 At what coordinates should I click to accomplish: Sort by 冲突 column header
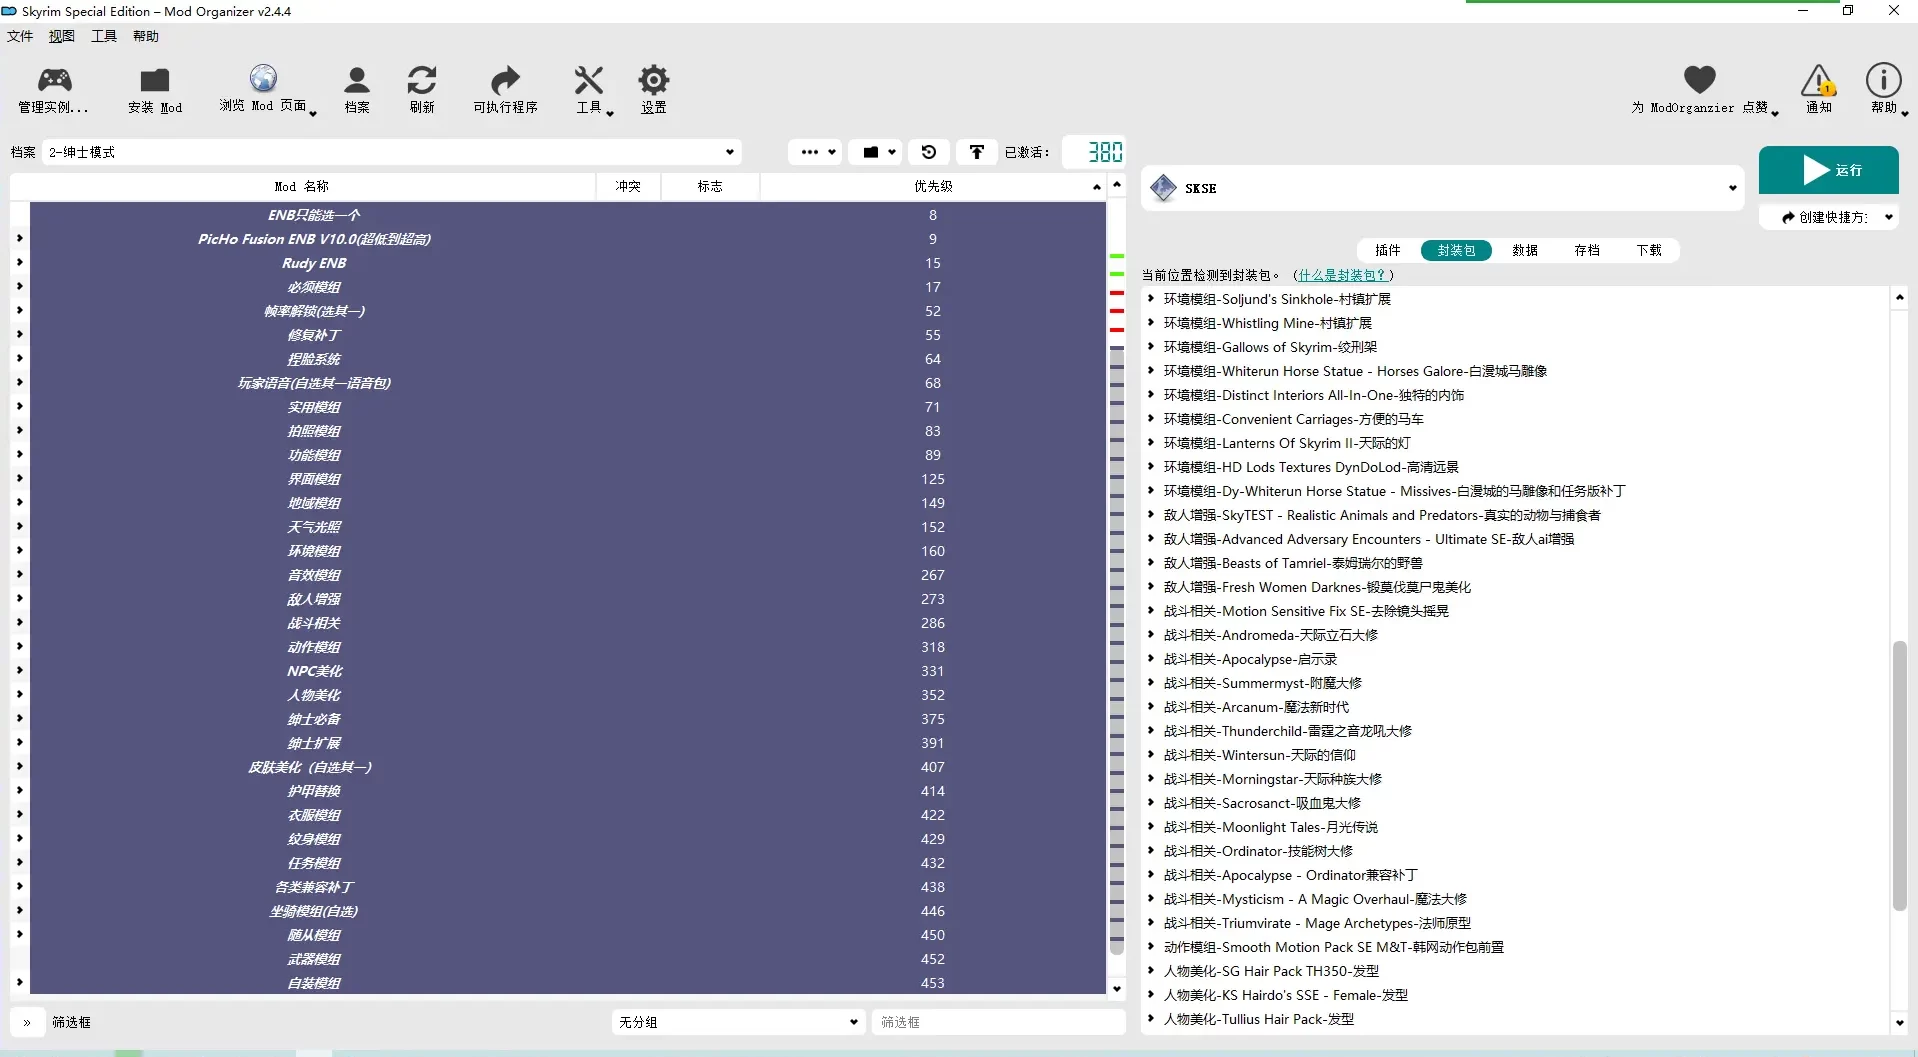click(628, 186)
